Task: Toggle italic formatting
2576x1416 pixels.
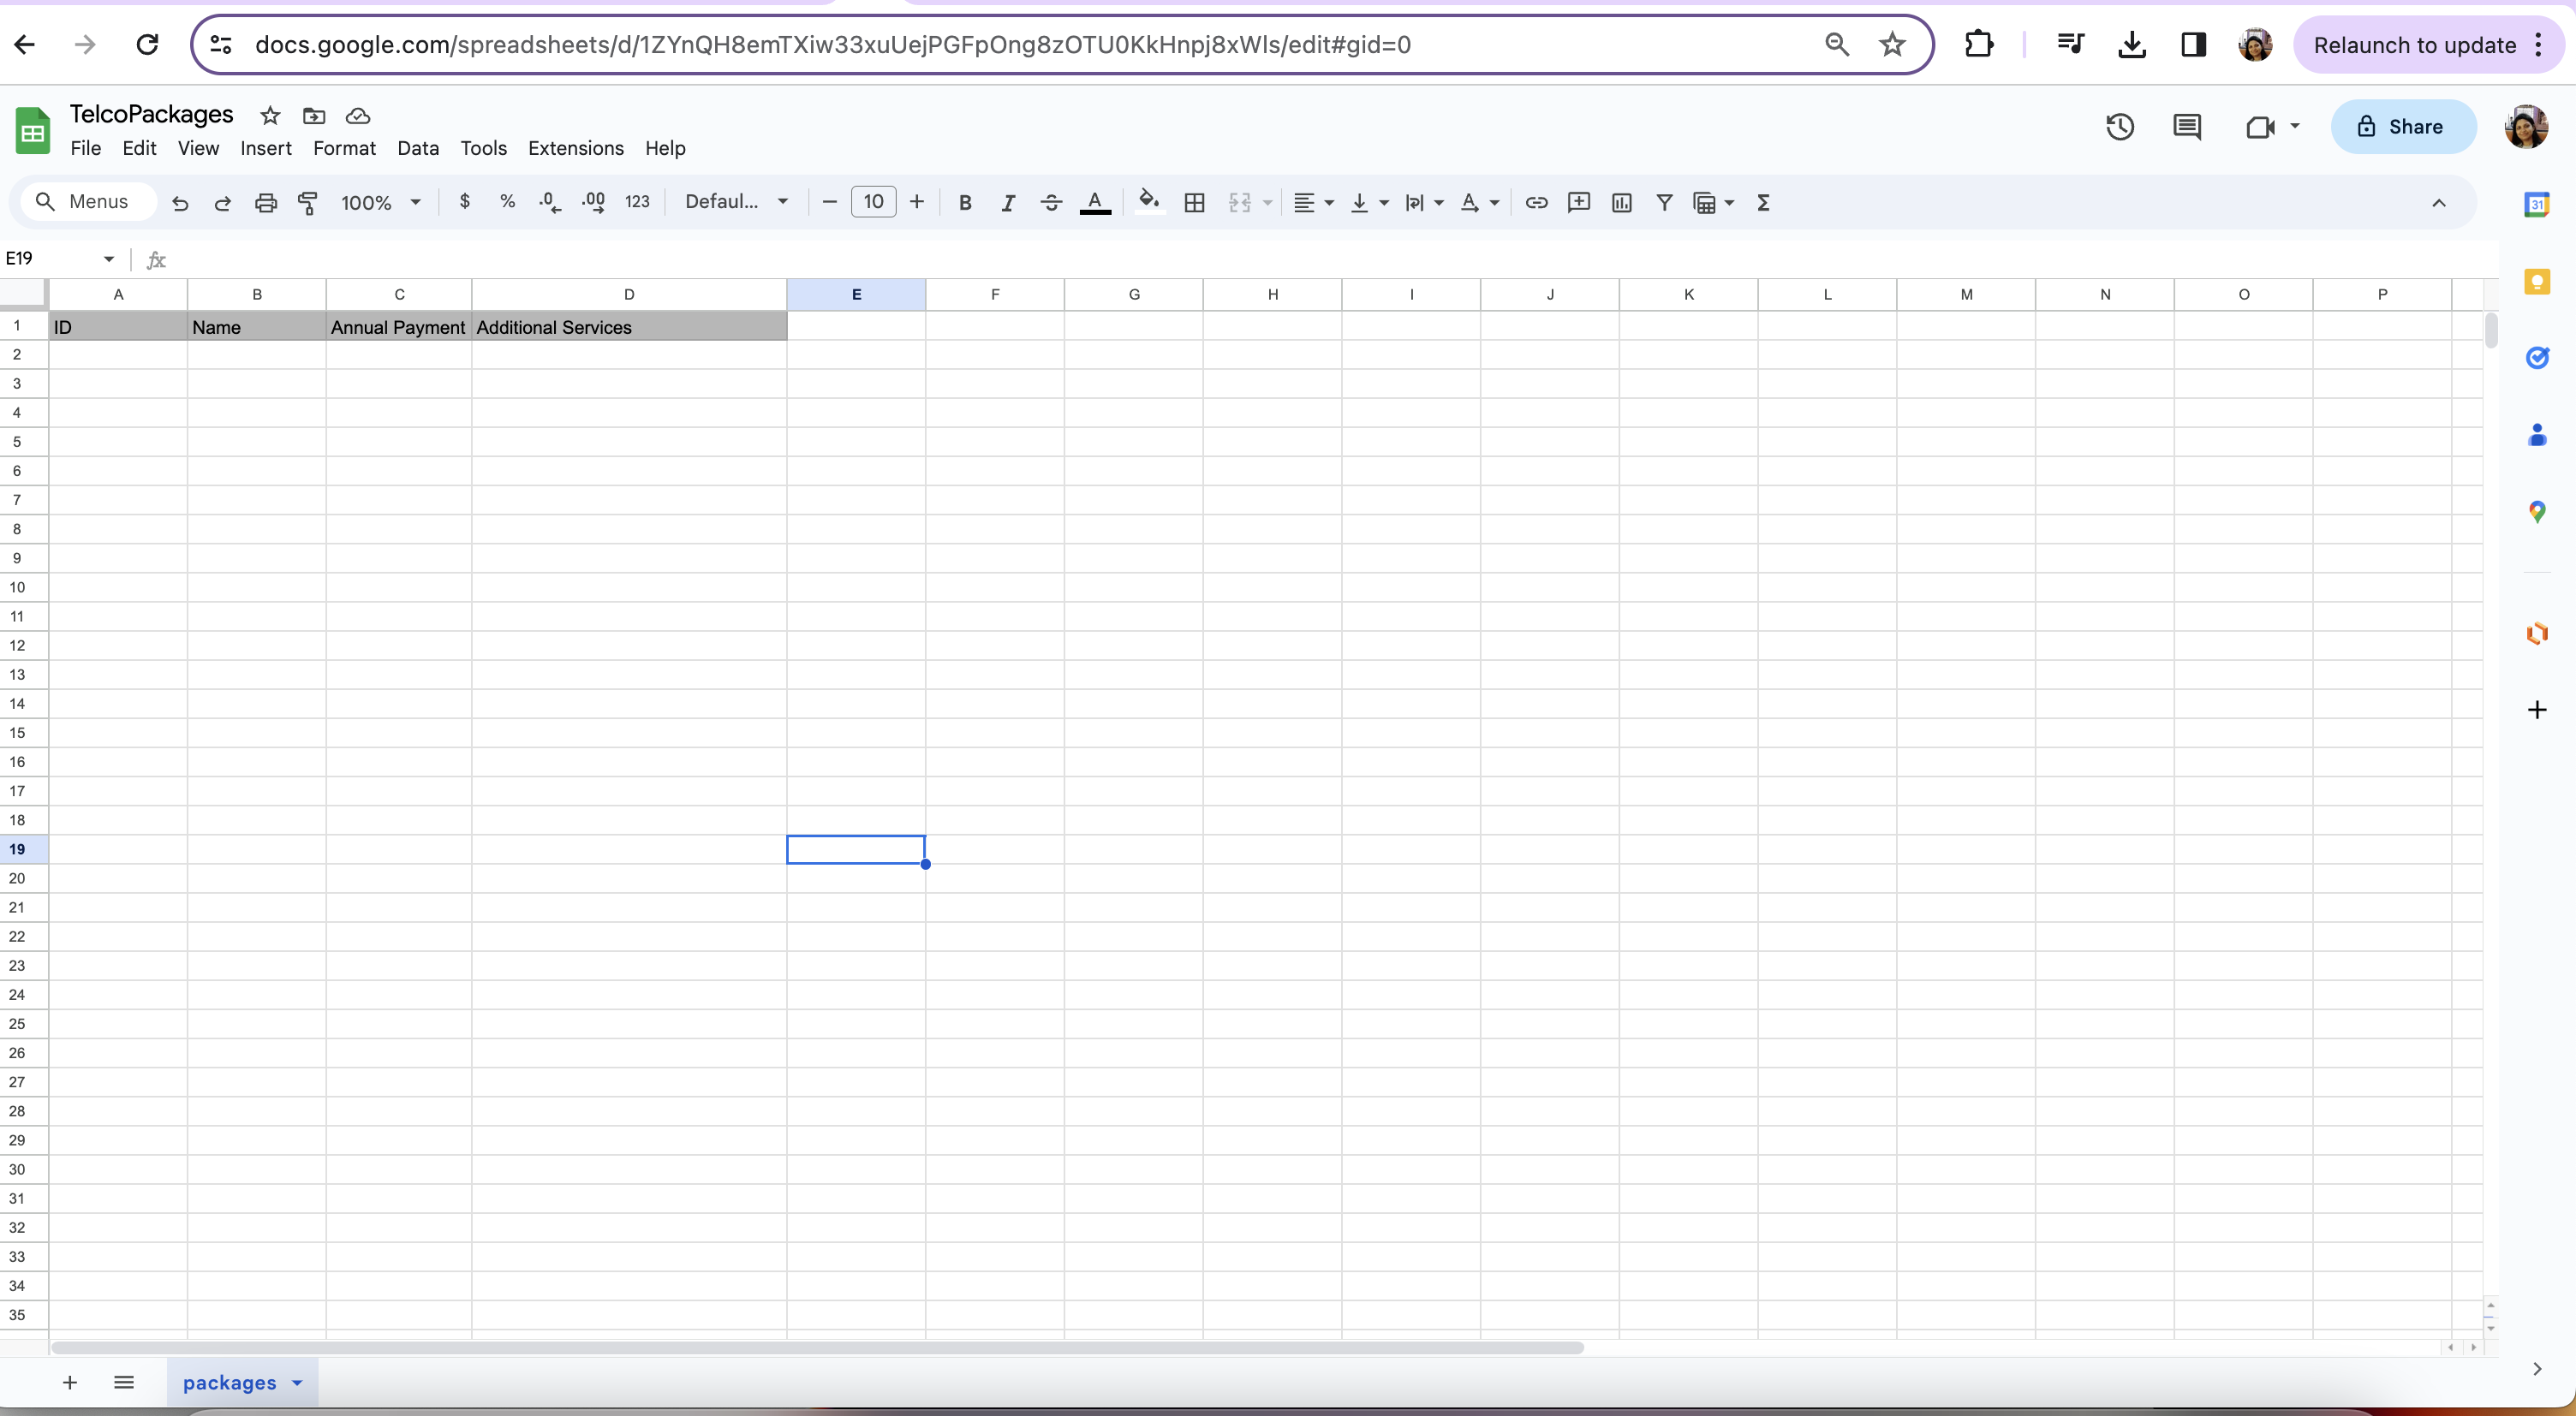Action: coord(1007,203)
